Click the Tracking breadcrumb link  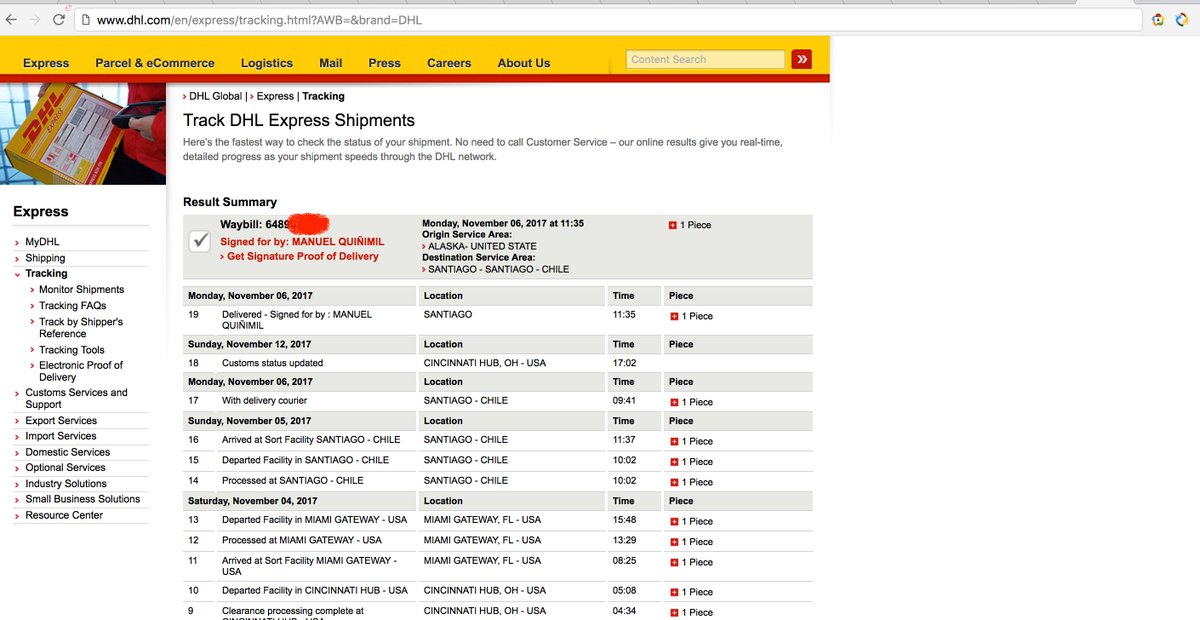click(323, 96)
